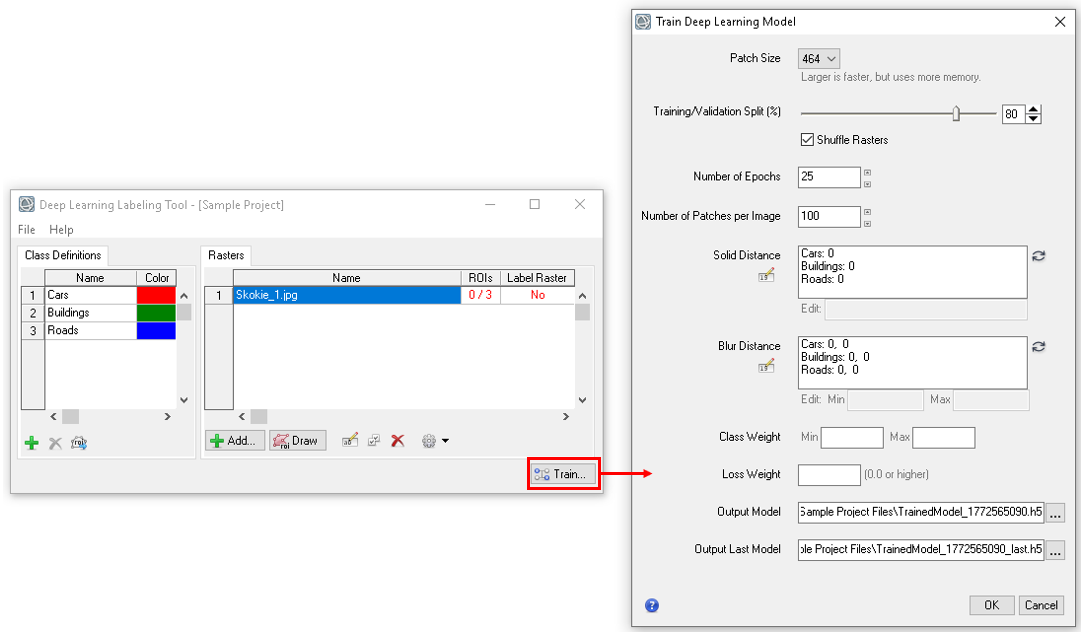The image size is (1082, 632).
Task: Click the green plus add class icon
Action: coord(31,443)
